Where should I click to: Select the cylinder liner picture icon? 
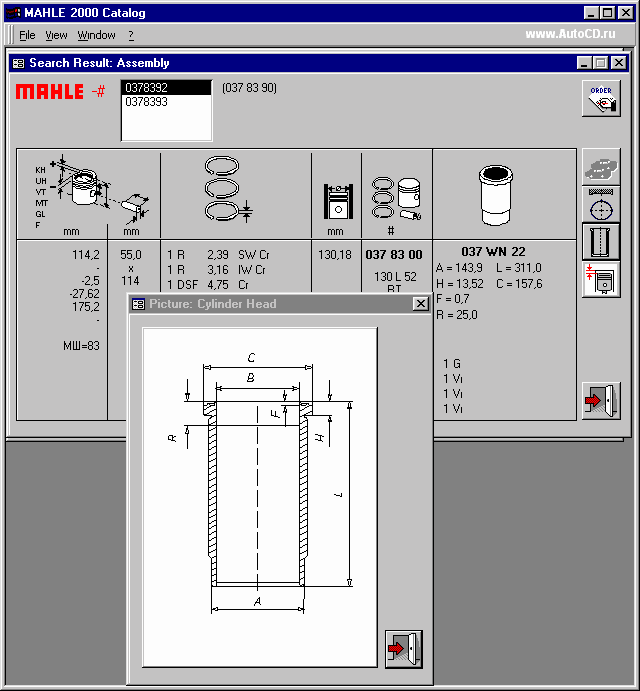click(601, 242)
